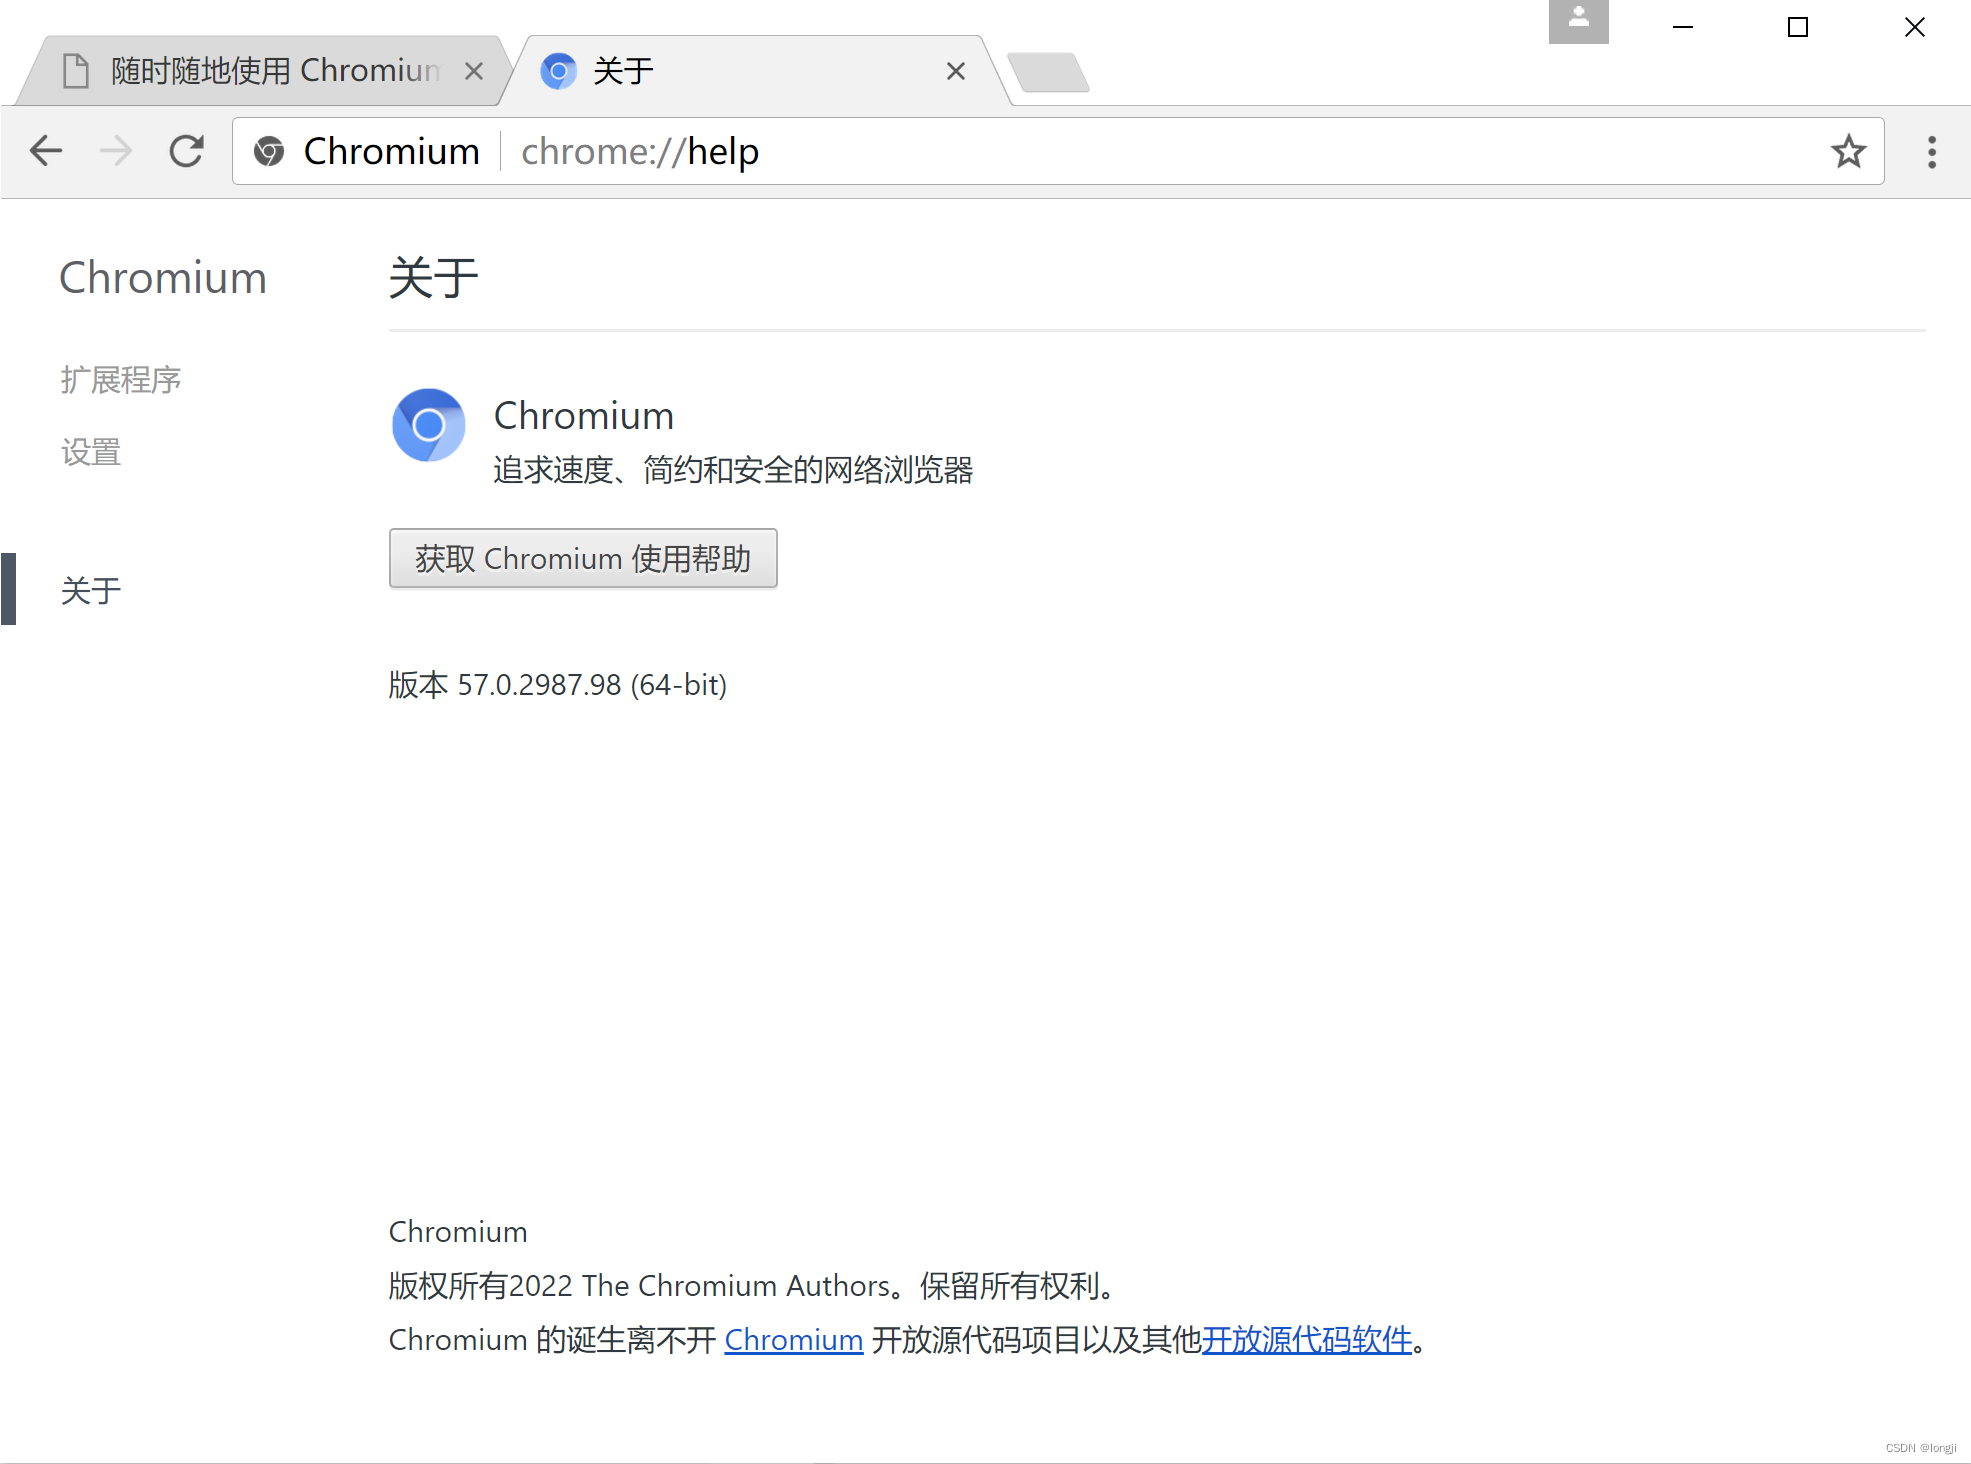The image size is (1971, 1464).
Task: Click 获取 Chromium 使用帮助 button
Action: (583, 558)
